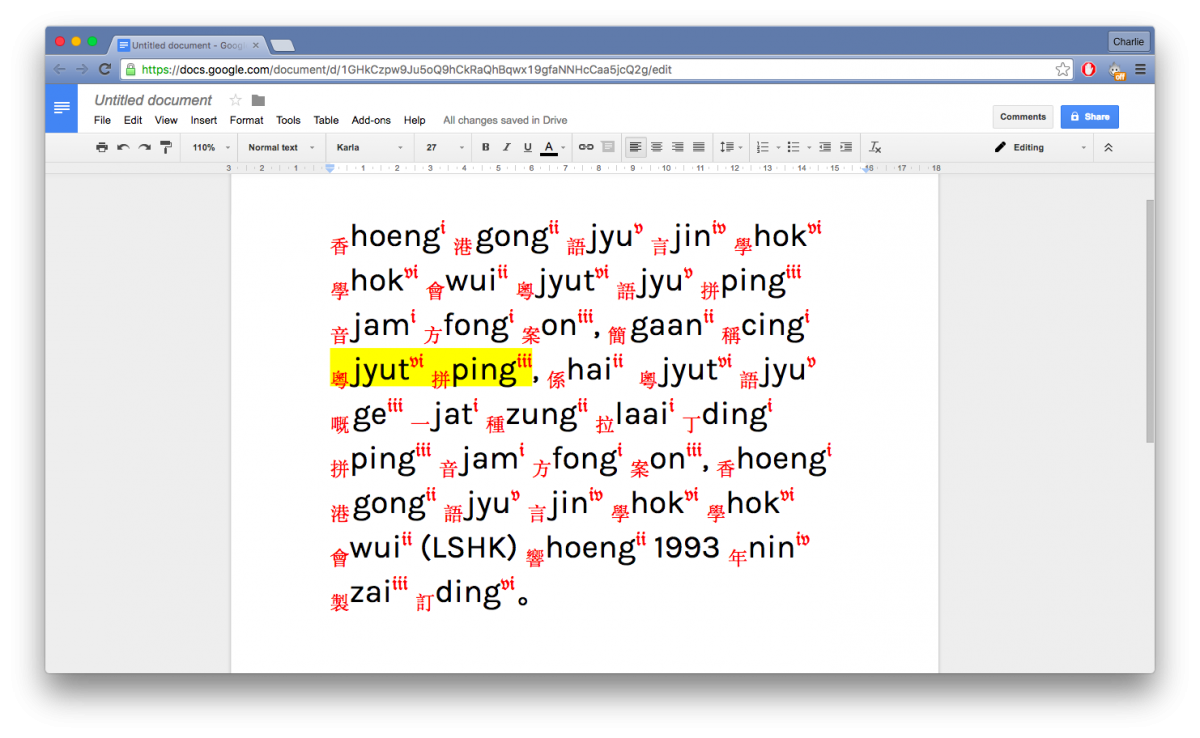The height and width of the screenshot is (738, 1200).
Task: Select the 'Untitled document' browser tab
Action: click(x=187, y=45)
